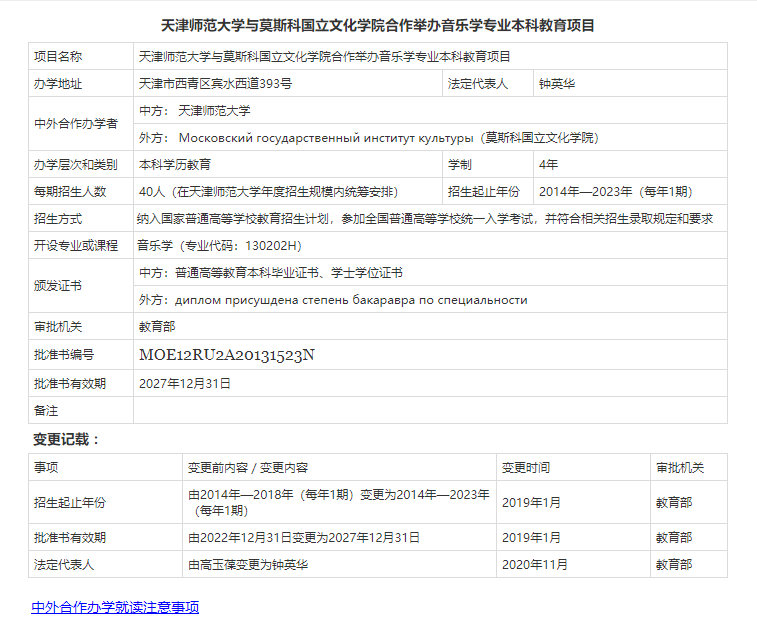
Task: Click the 音乐学（专业代码：130202H） value
Action: [219, 246]
